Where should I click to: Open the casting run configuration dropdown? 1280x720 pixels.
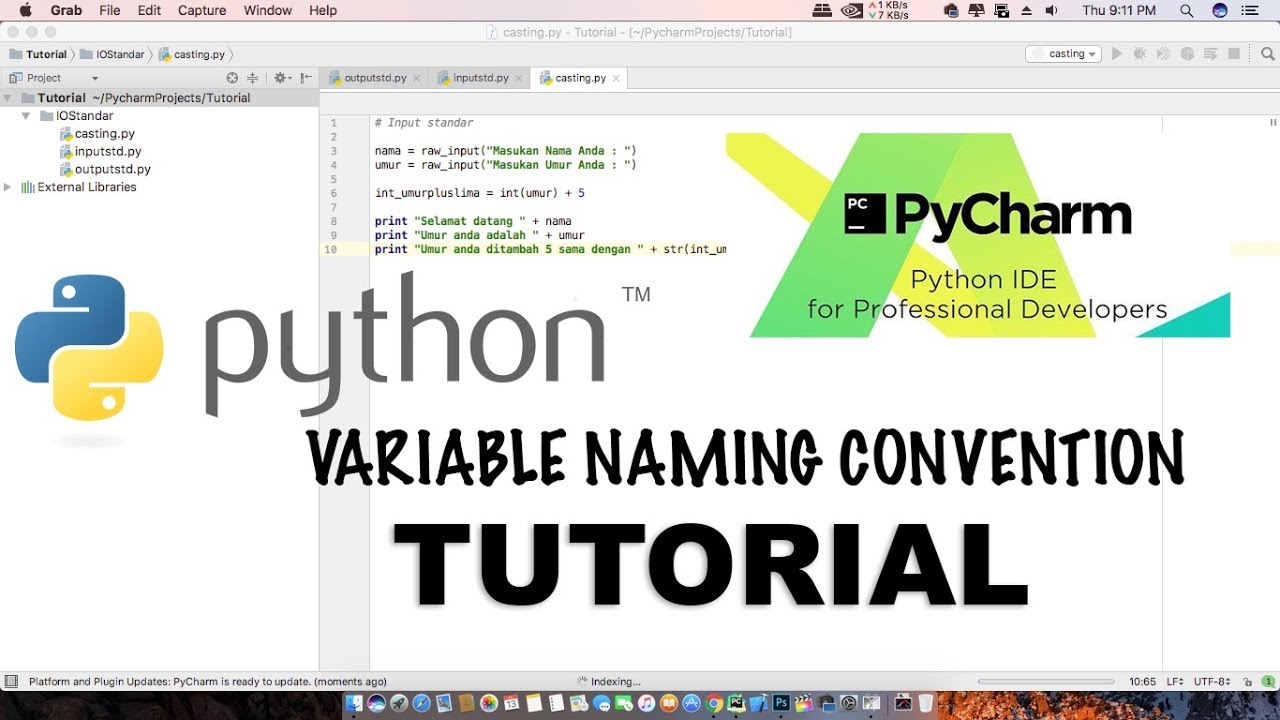coord(1064,54)
